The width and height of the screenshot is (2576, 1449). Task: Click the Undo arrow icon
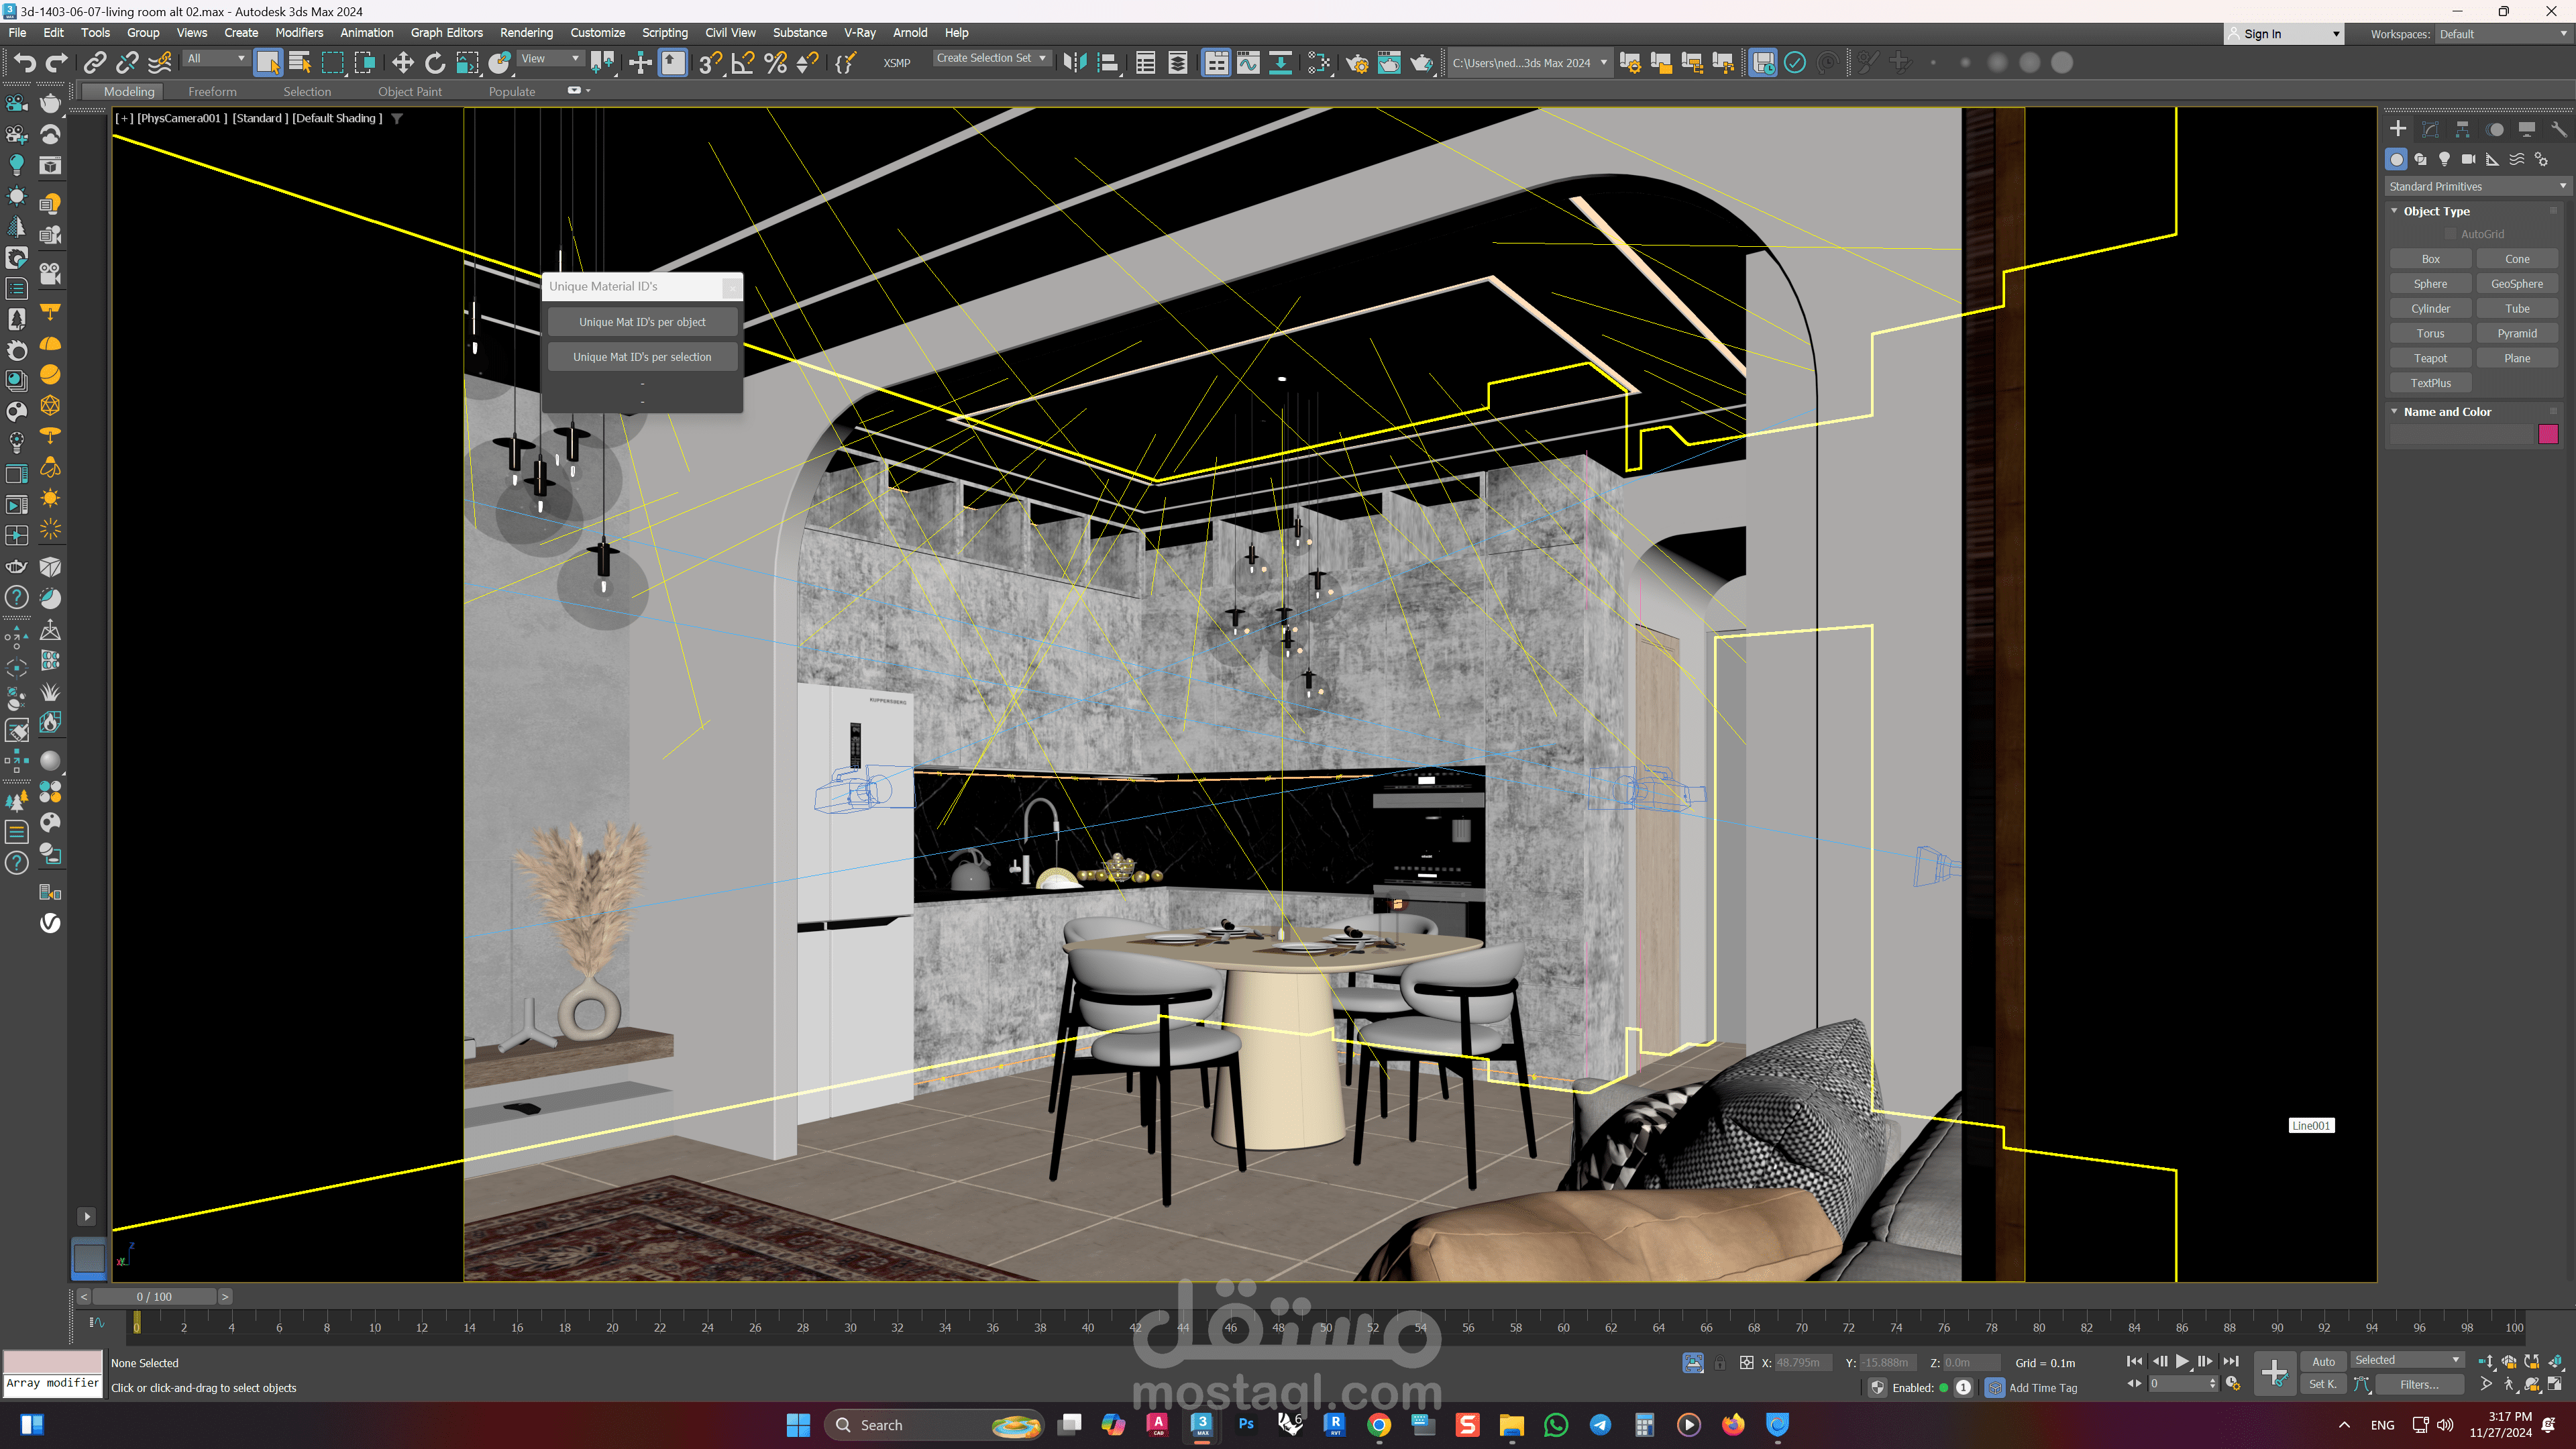click(x=24, y=63)
